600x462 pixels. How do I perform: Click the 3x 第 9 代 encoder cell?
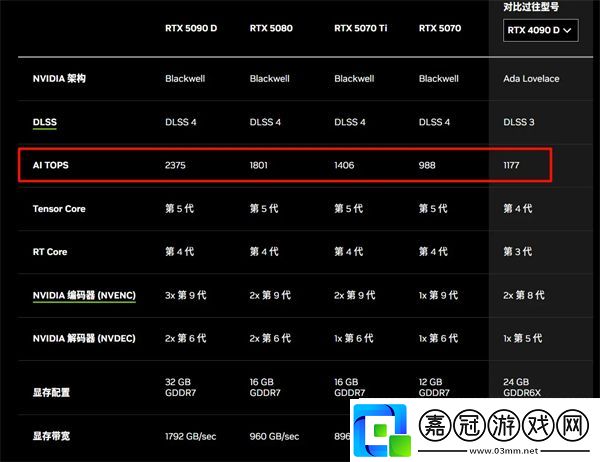pos(186,295)
